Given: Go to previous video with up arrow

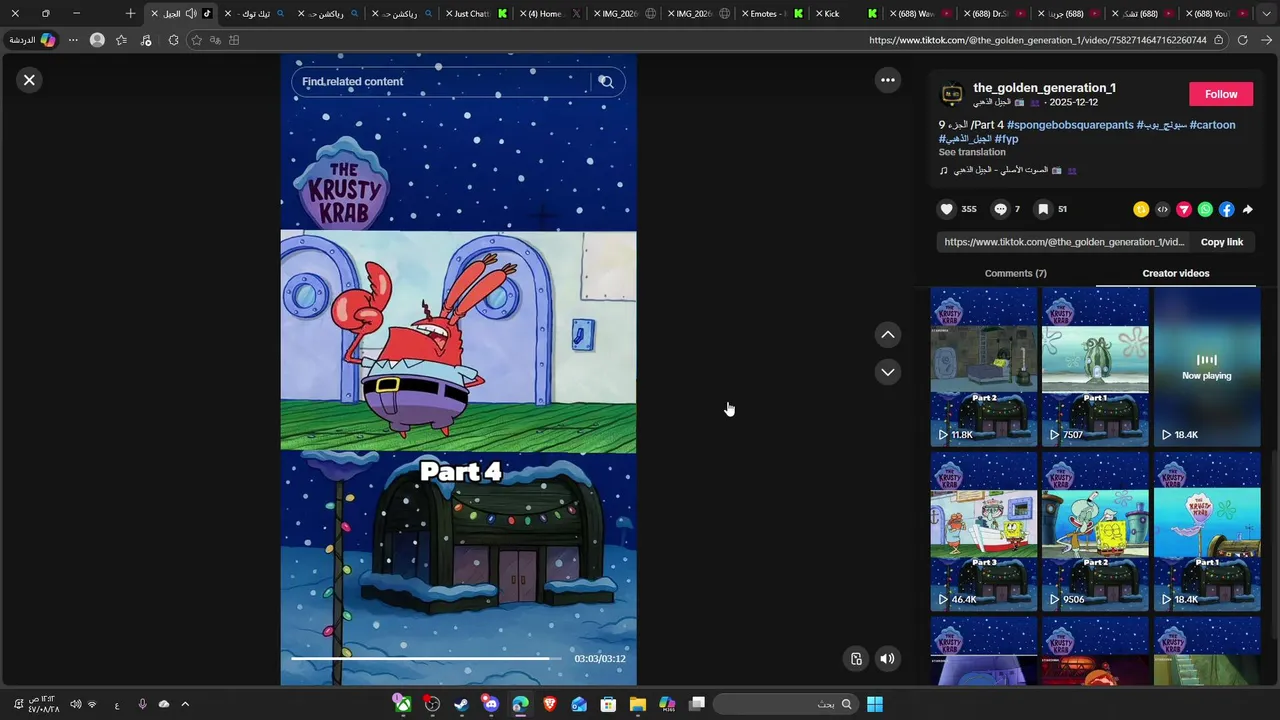Looking at the screenshot, I should (x=888, y=335).
